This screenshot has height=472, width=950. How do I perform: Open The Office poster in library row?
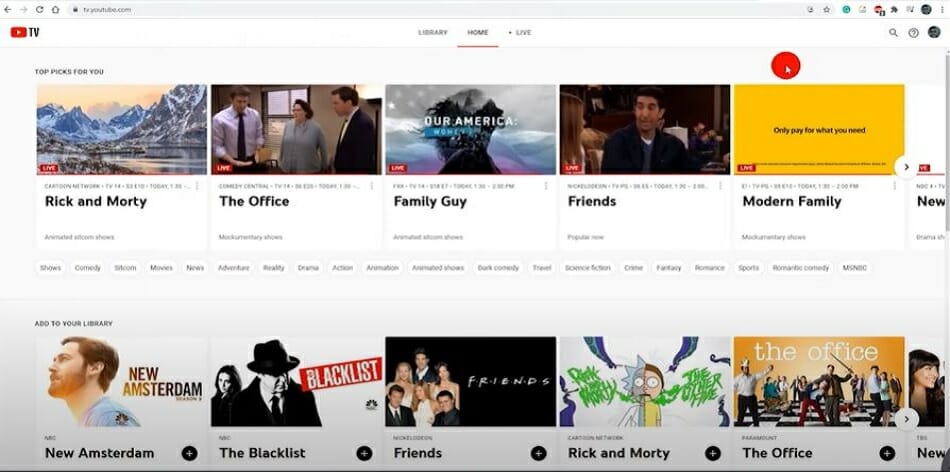click(x=819, y=382)
